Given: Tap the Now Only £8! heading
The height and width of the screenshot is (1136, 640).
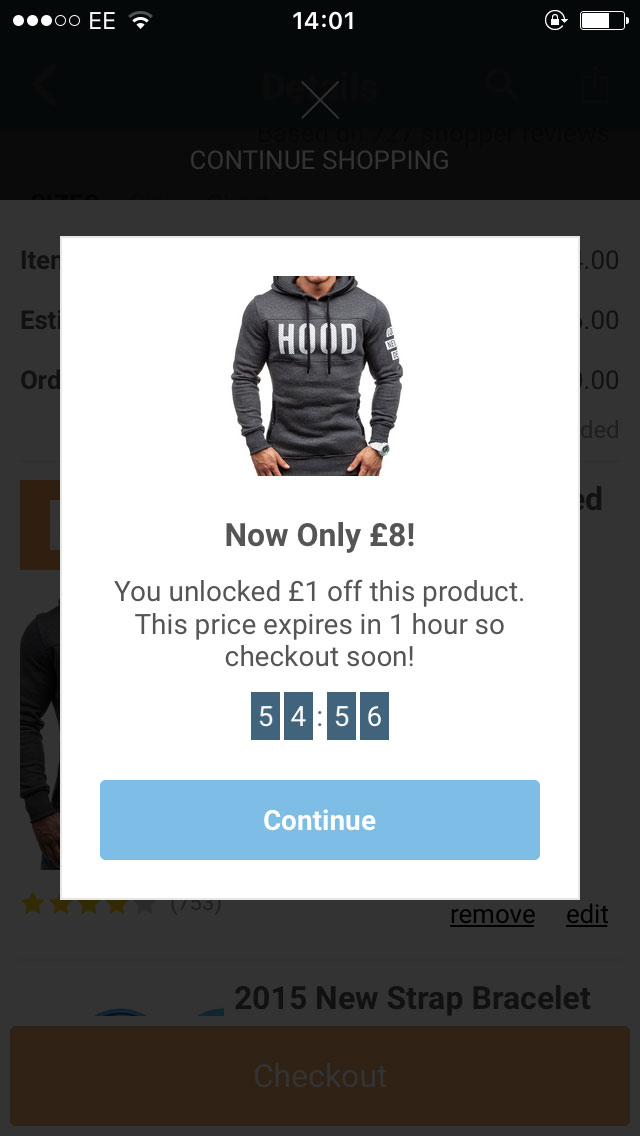Looking at the screenshot, I should pyautogui.click(x=320, y=535).
